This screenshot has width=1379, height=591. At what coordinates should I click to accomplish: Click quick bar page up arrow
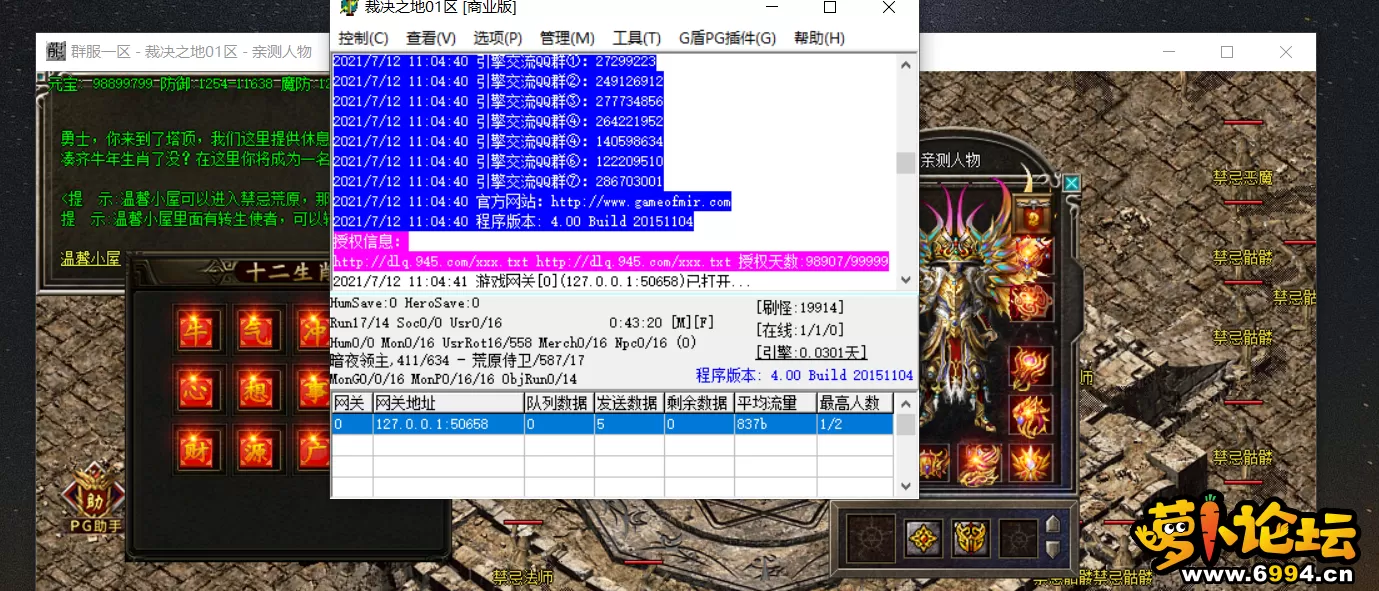coord(1052,524)
